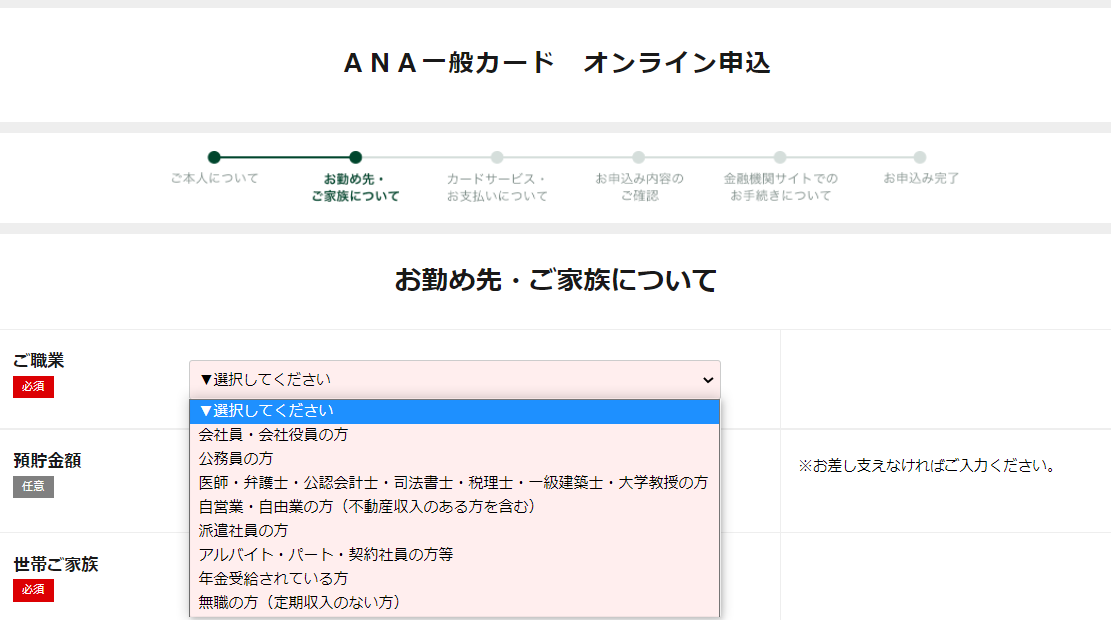Image resolution: width=1111 pixels, height=620 pixels.
Task: Click the カードサービス・お支払いについて step circle
Action: coord(497,158)
